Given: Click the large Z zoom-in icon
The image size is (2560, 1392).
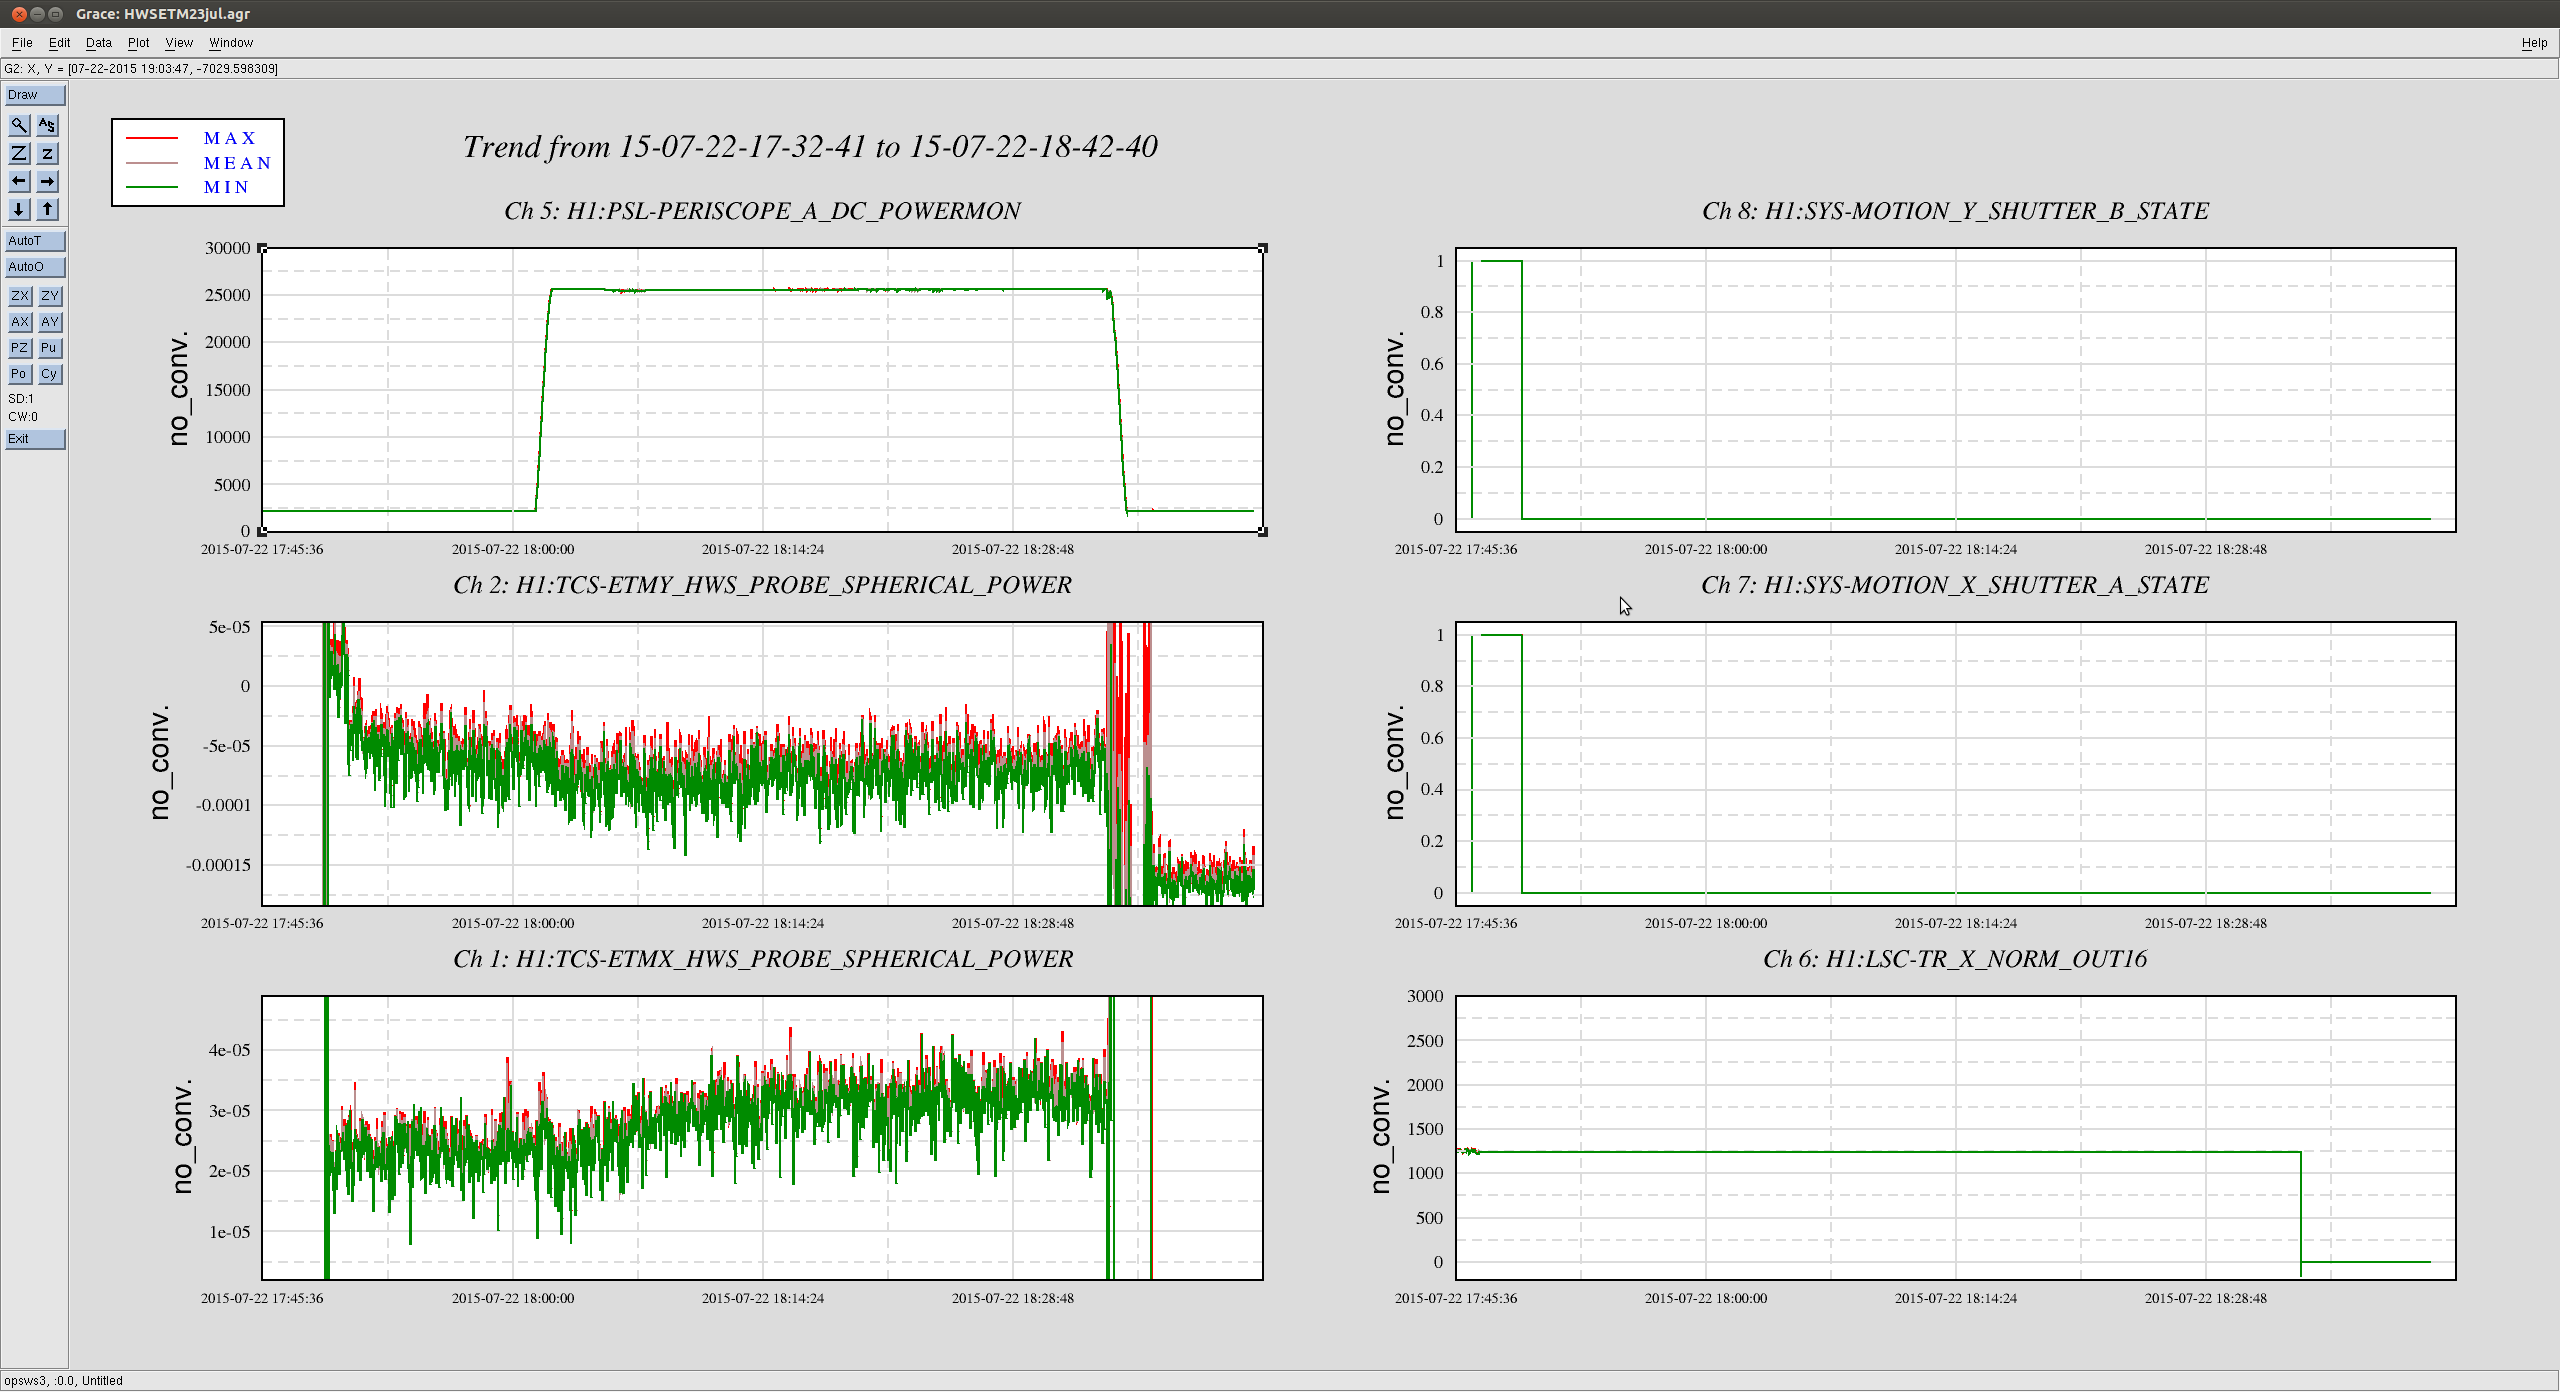Looking at the screenshot, I should coord(19,153).
